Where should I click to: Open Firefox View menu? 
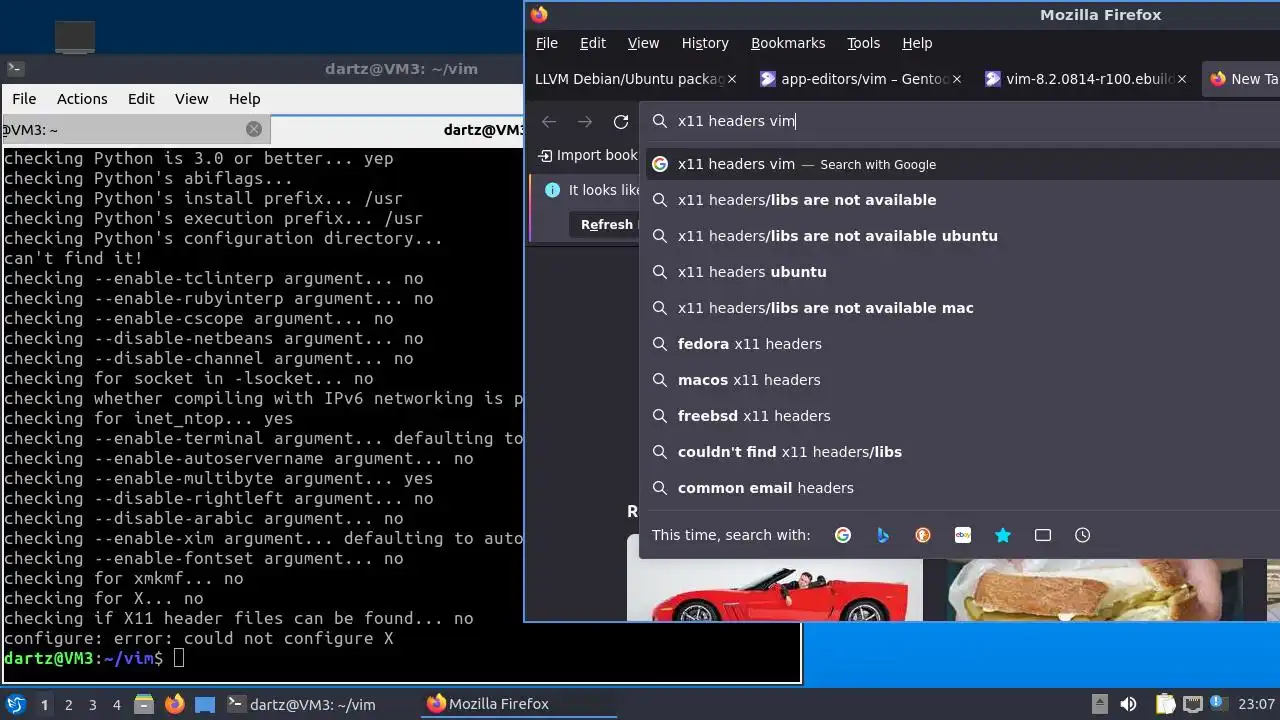tap(643, 43)
